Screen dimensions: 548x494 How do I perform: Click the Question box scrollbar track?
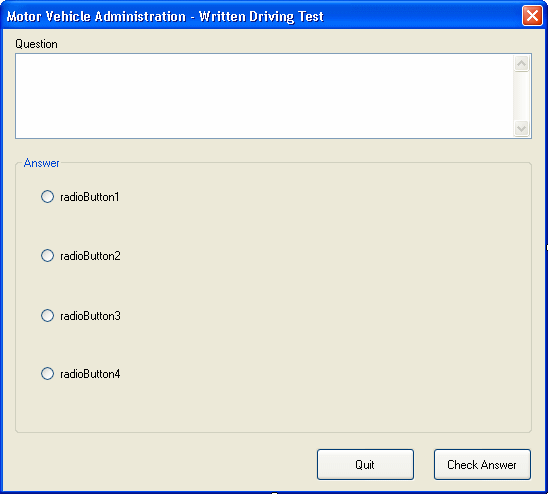(x=521, y=96)
